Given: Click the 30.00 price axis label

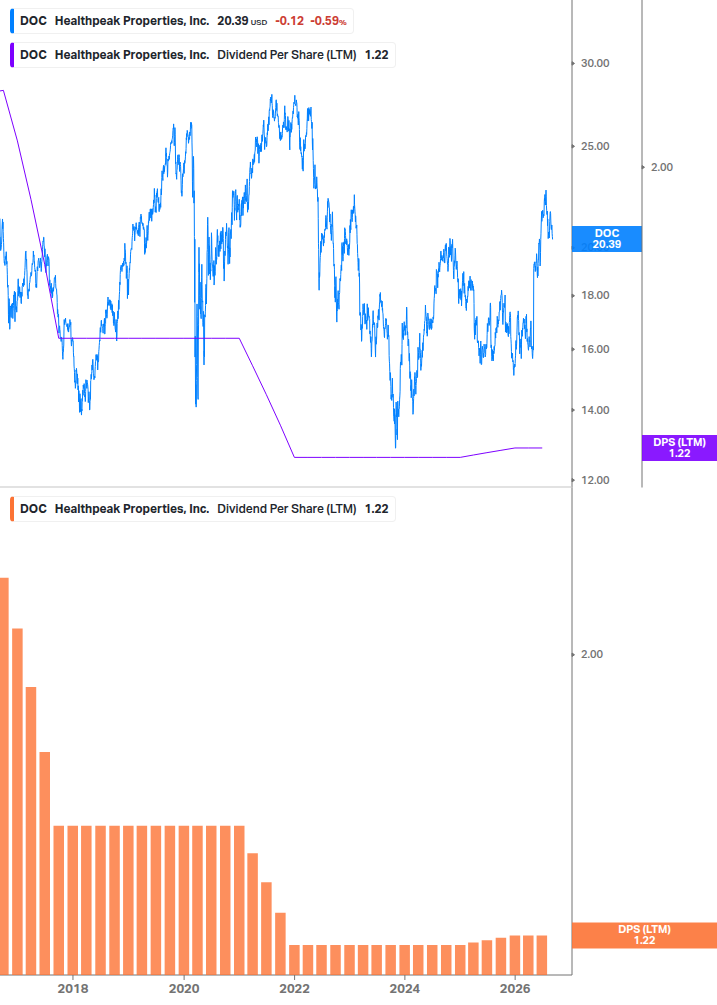Looking at the screenshot, I should pos(595,63).
